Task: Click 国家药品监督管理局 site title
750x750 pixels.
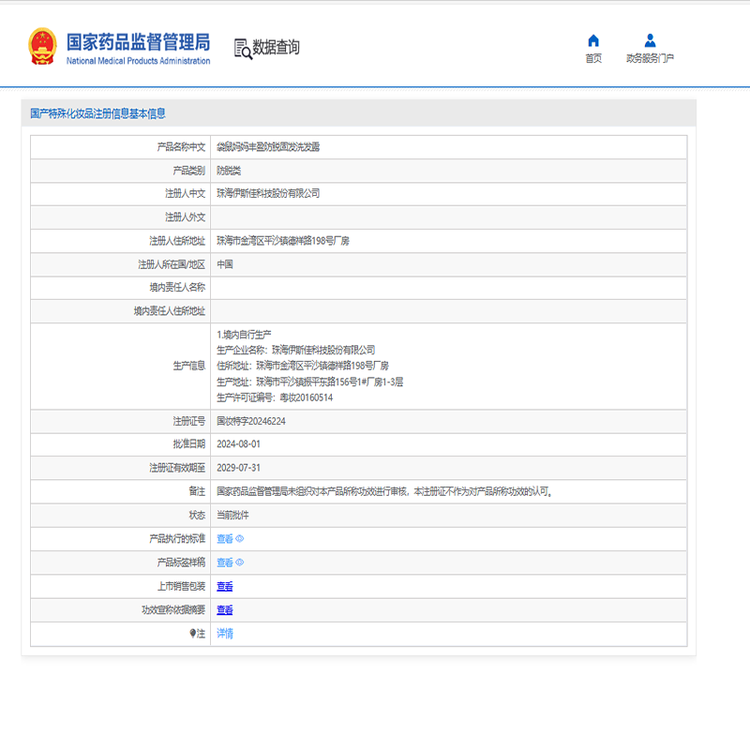Action: [x=138, y=42]
